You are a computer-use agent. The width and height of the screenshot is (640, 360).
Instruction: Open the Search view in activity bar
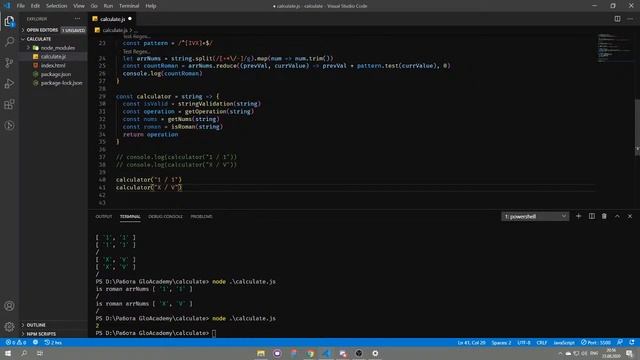(x=9, y=42)
